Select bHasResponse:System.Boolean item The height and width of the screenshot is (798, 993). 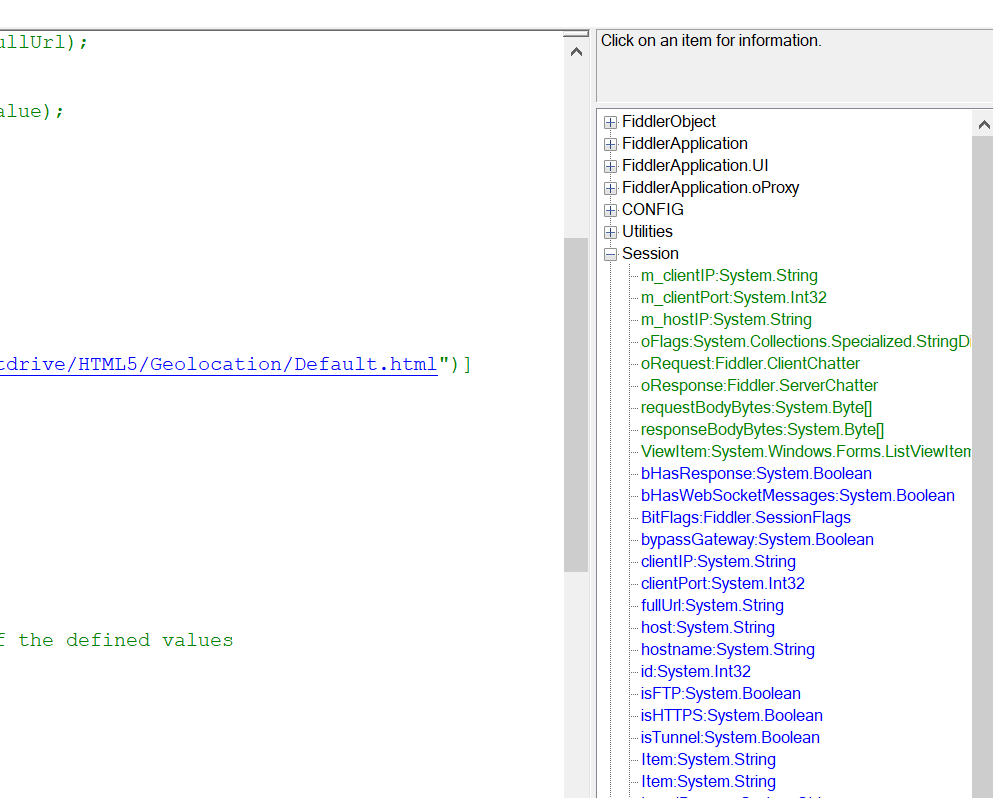pos(756,474)
